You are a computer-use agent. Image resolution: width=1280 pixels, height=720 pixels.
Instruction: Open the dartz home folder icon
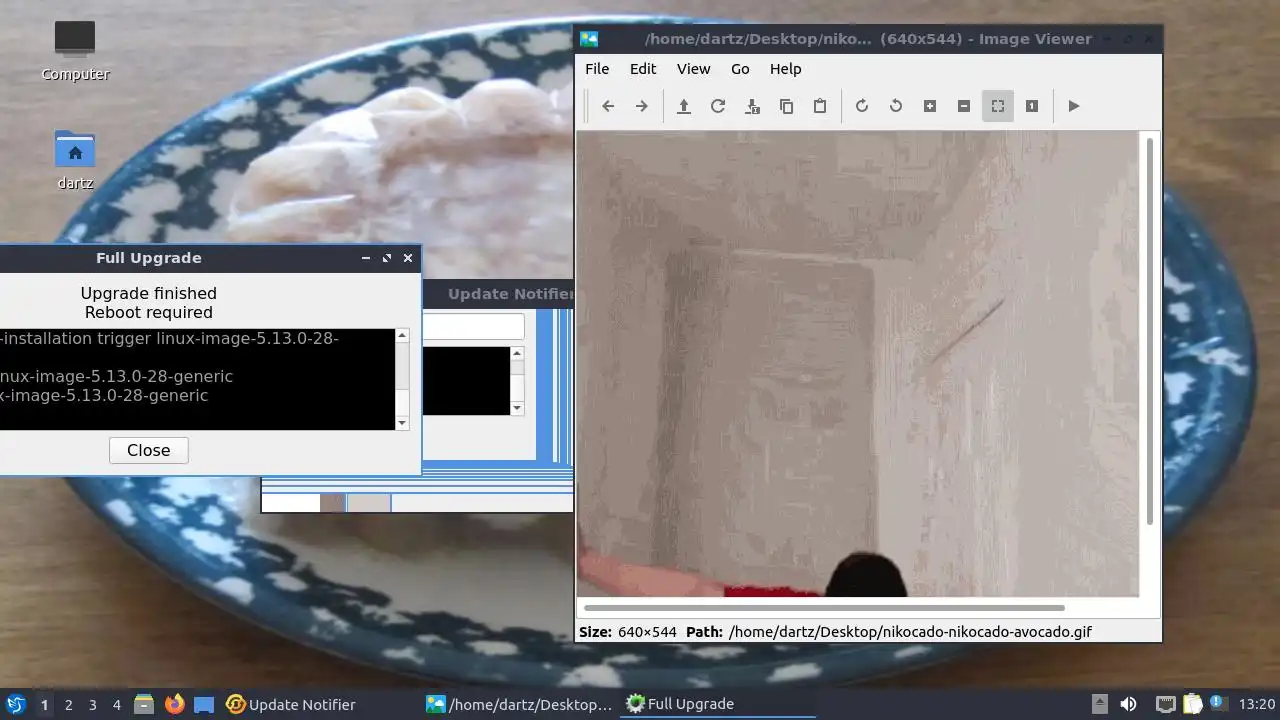(75, 160)
